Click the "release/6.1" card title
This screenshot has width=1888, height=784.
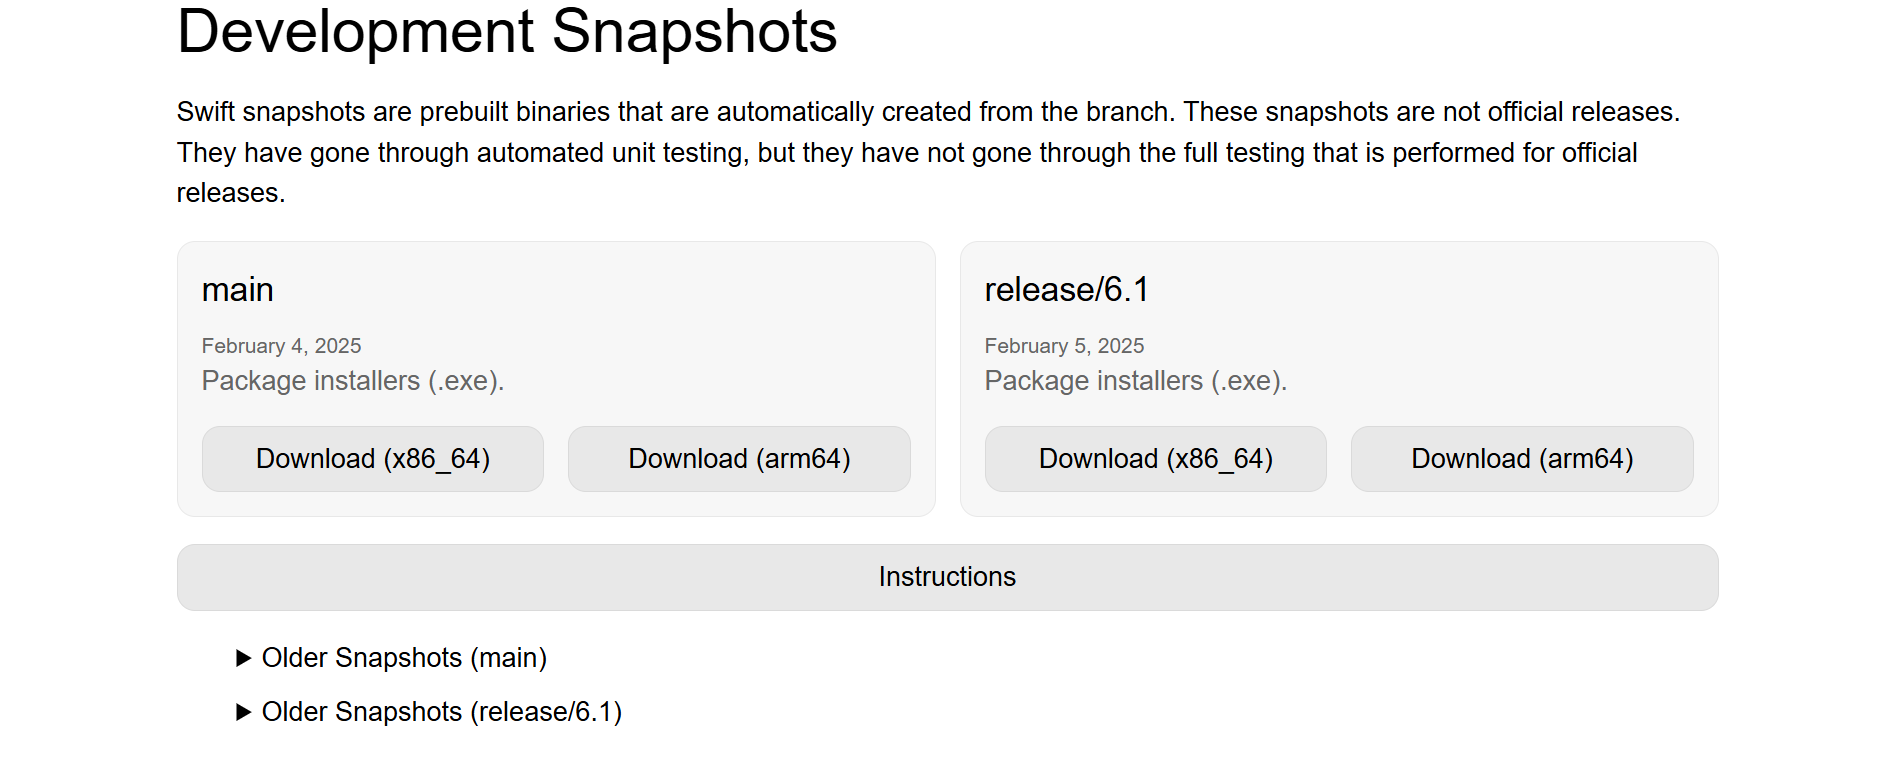tap(1067, 290)
